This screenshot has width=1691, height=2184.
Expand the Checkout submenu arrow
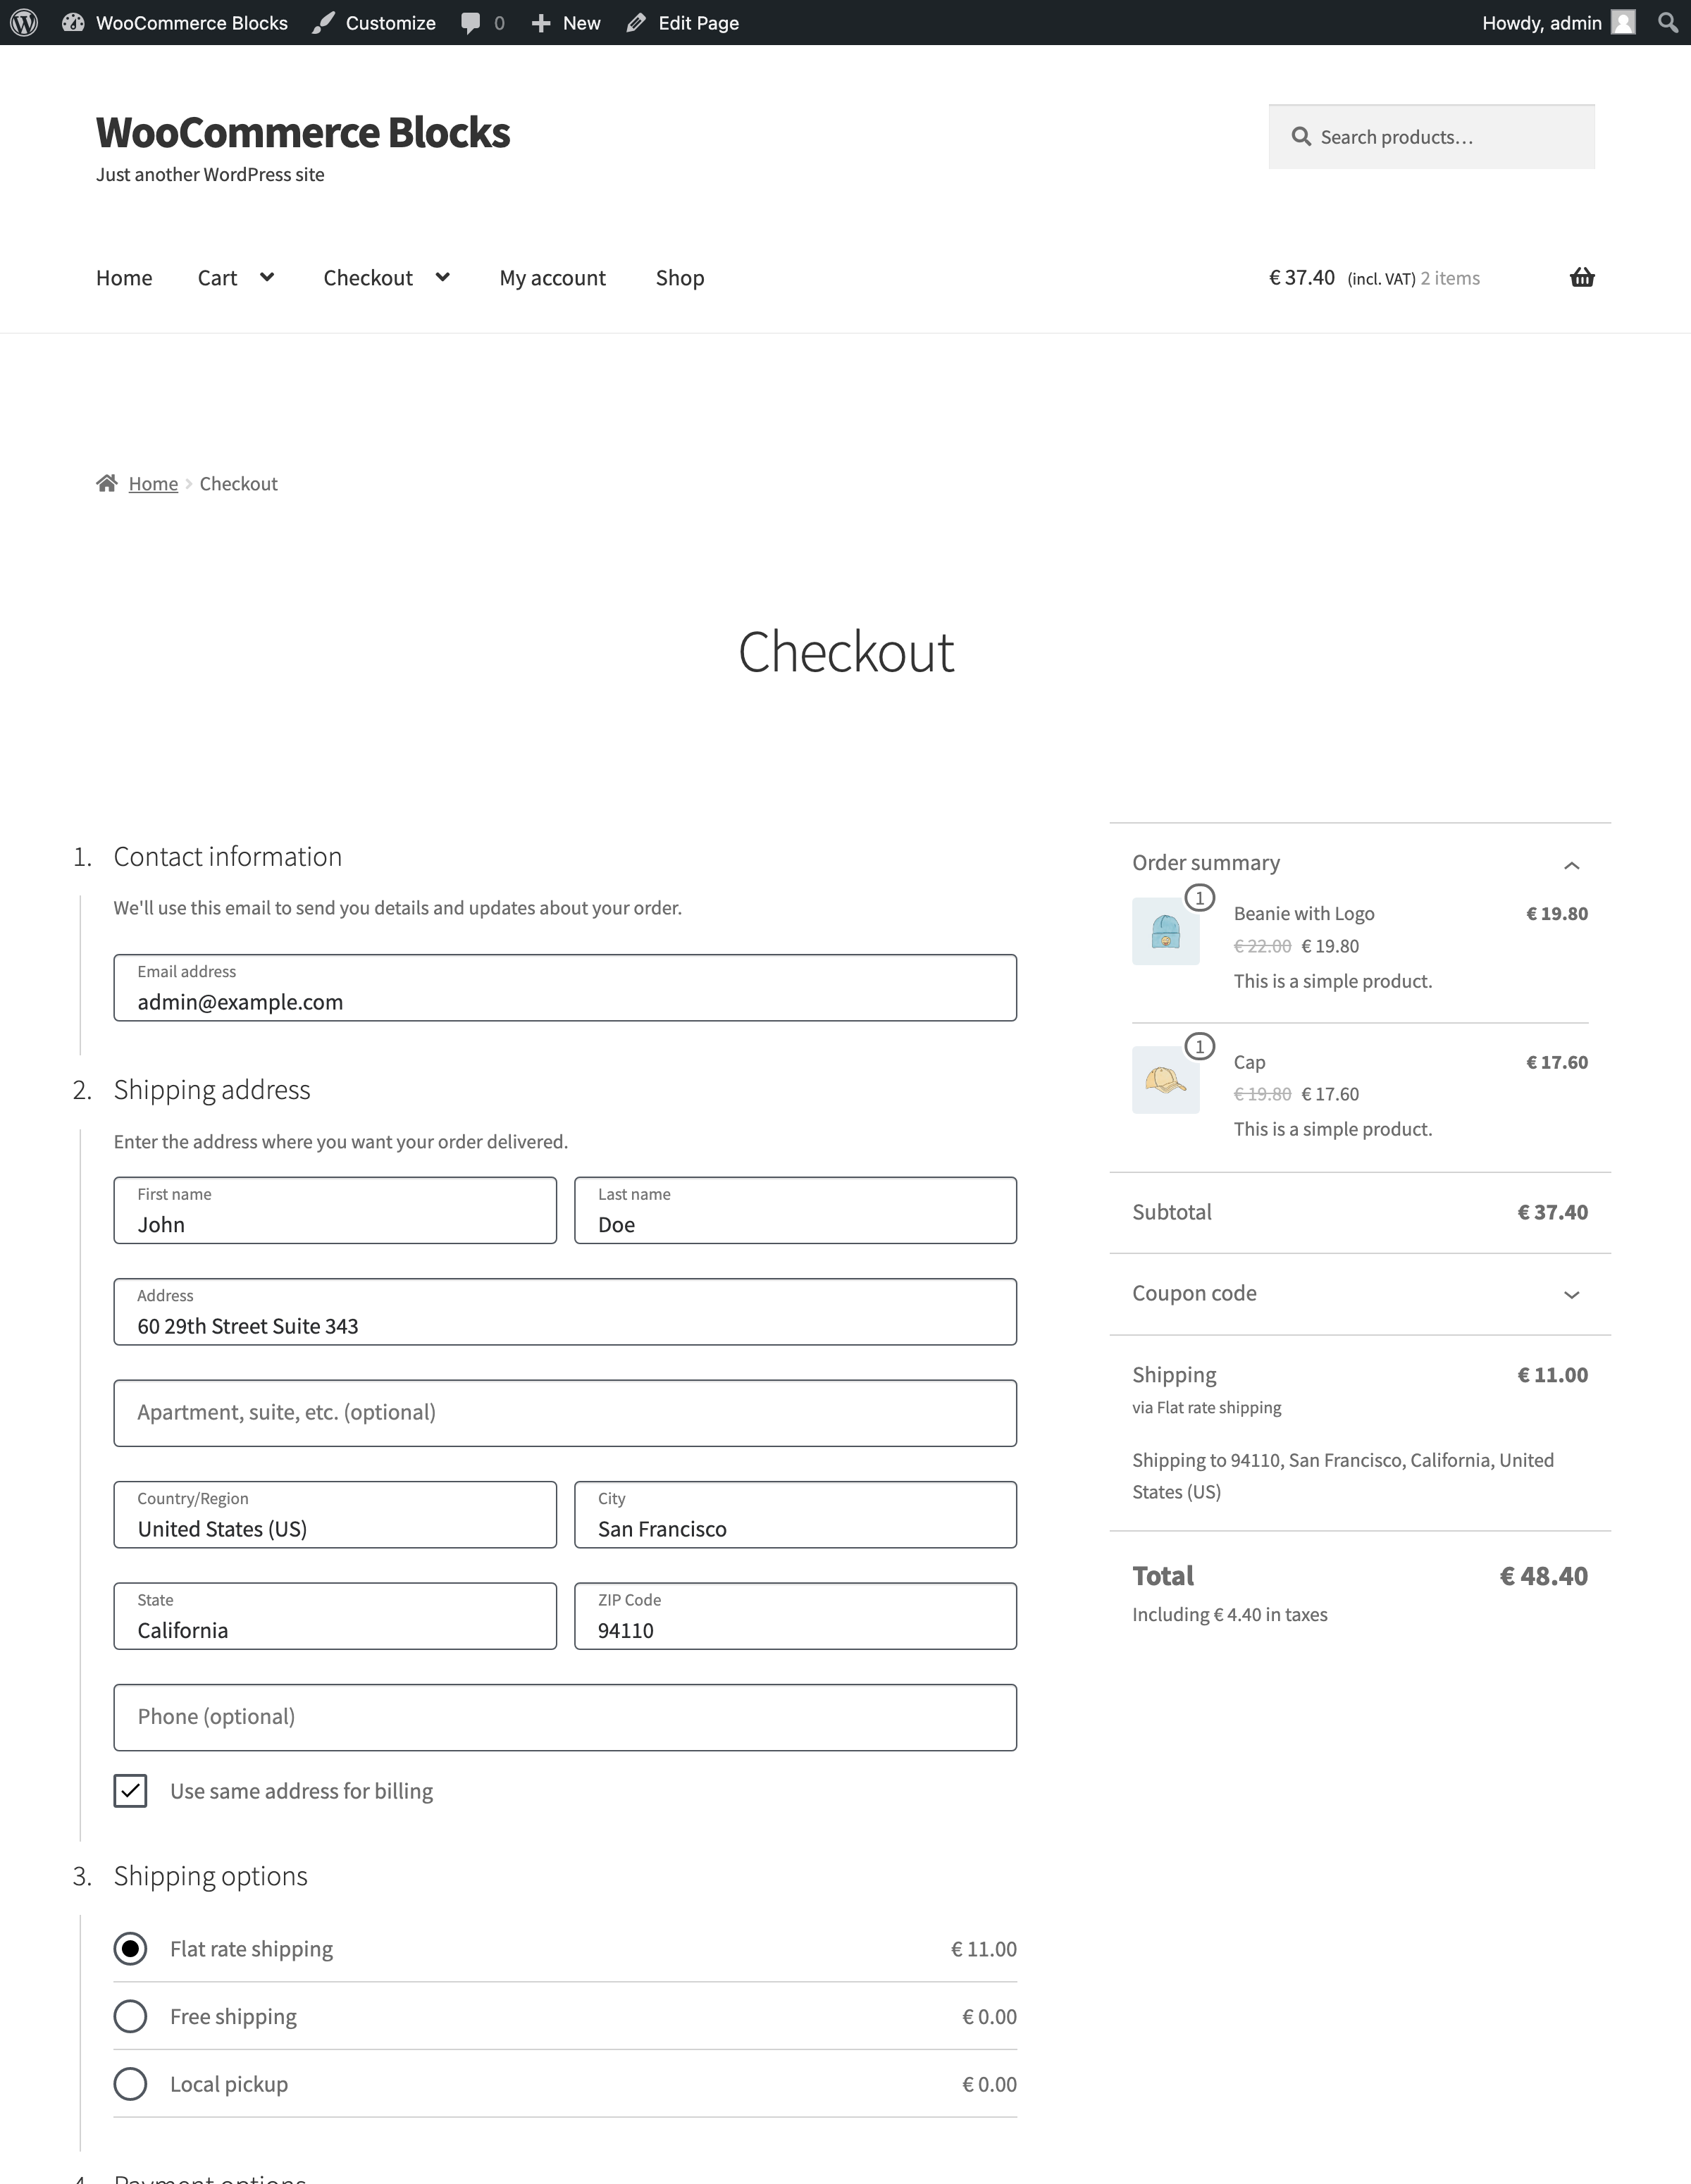click(443, 277)
